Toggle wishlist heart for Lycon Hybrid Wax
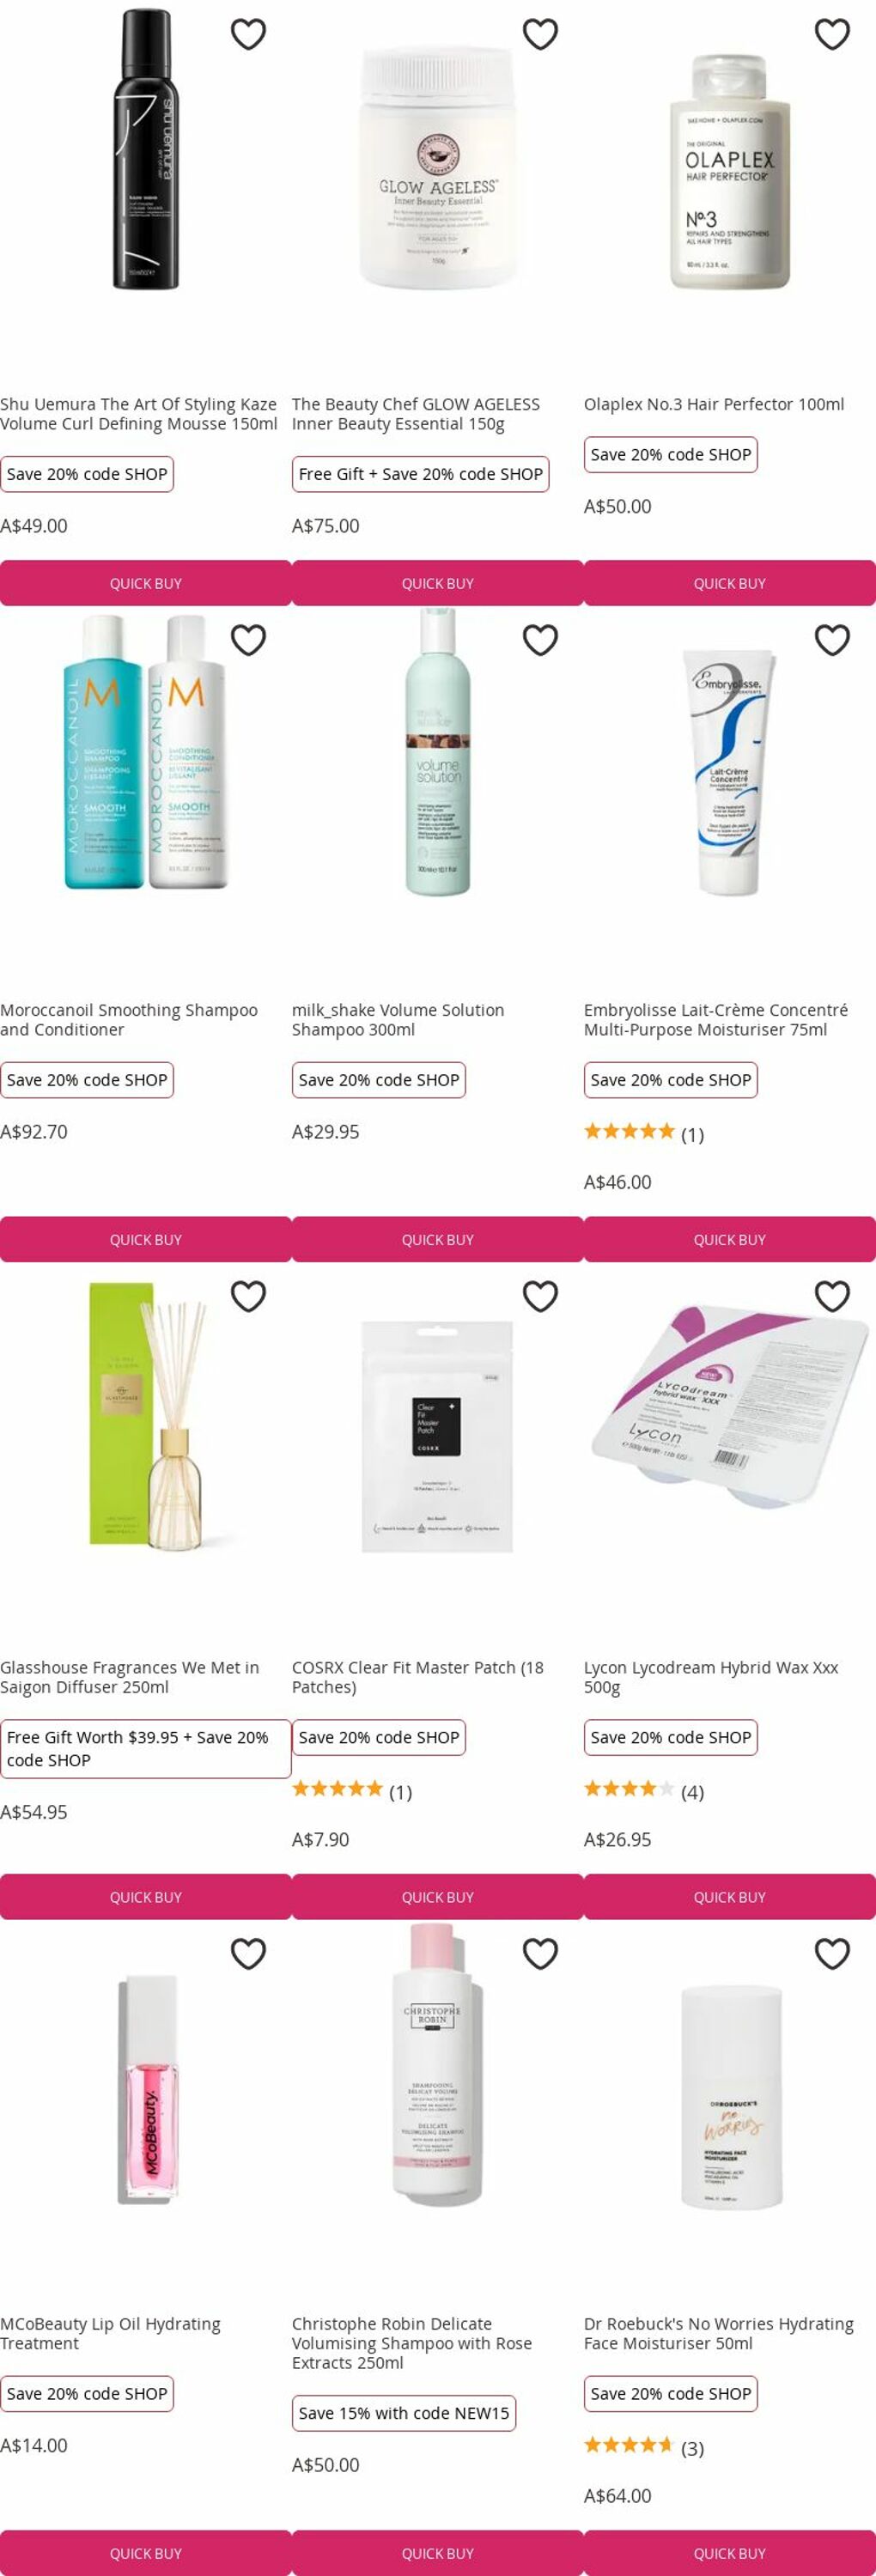876x2576 pixels. tap(832, 1296)
